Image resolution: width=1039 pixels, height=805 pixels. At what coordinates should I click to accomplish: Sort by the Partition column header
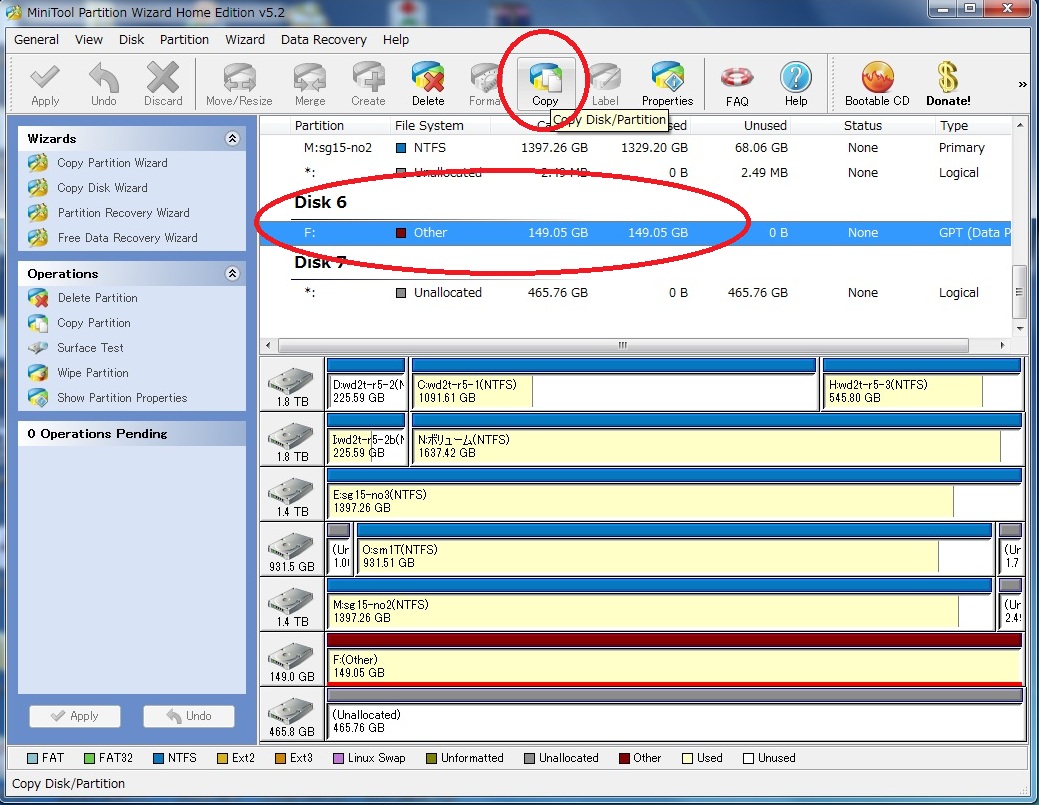319,126
